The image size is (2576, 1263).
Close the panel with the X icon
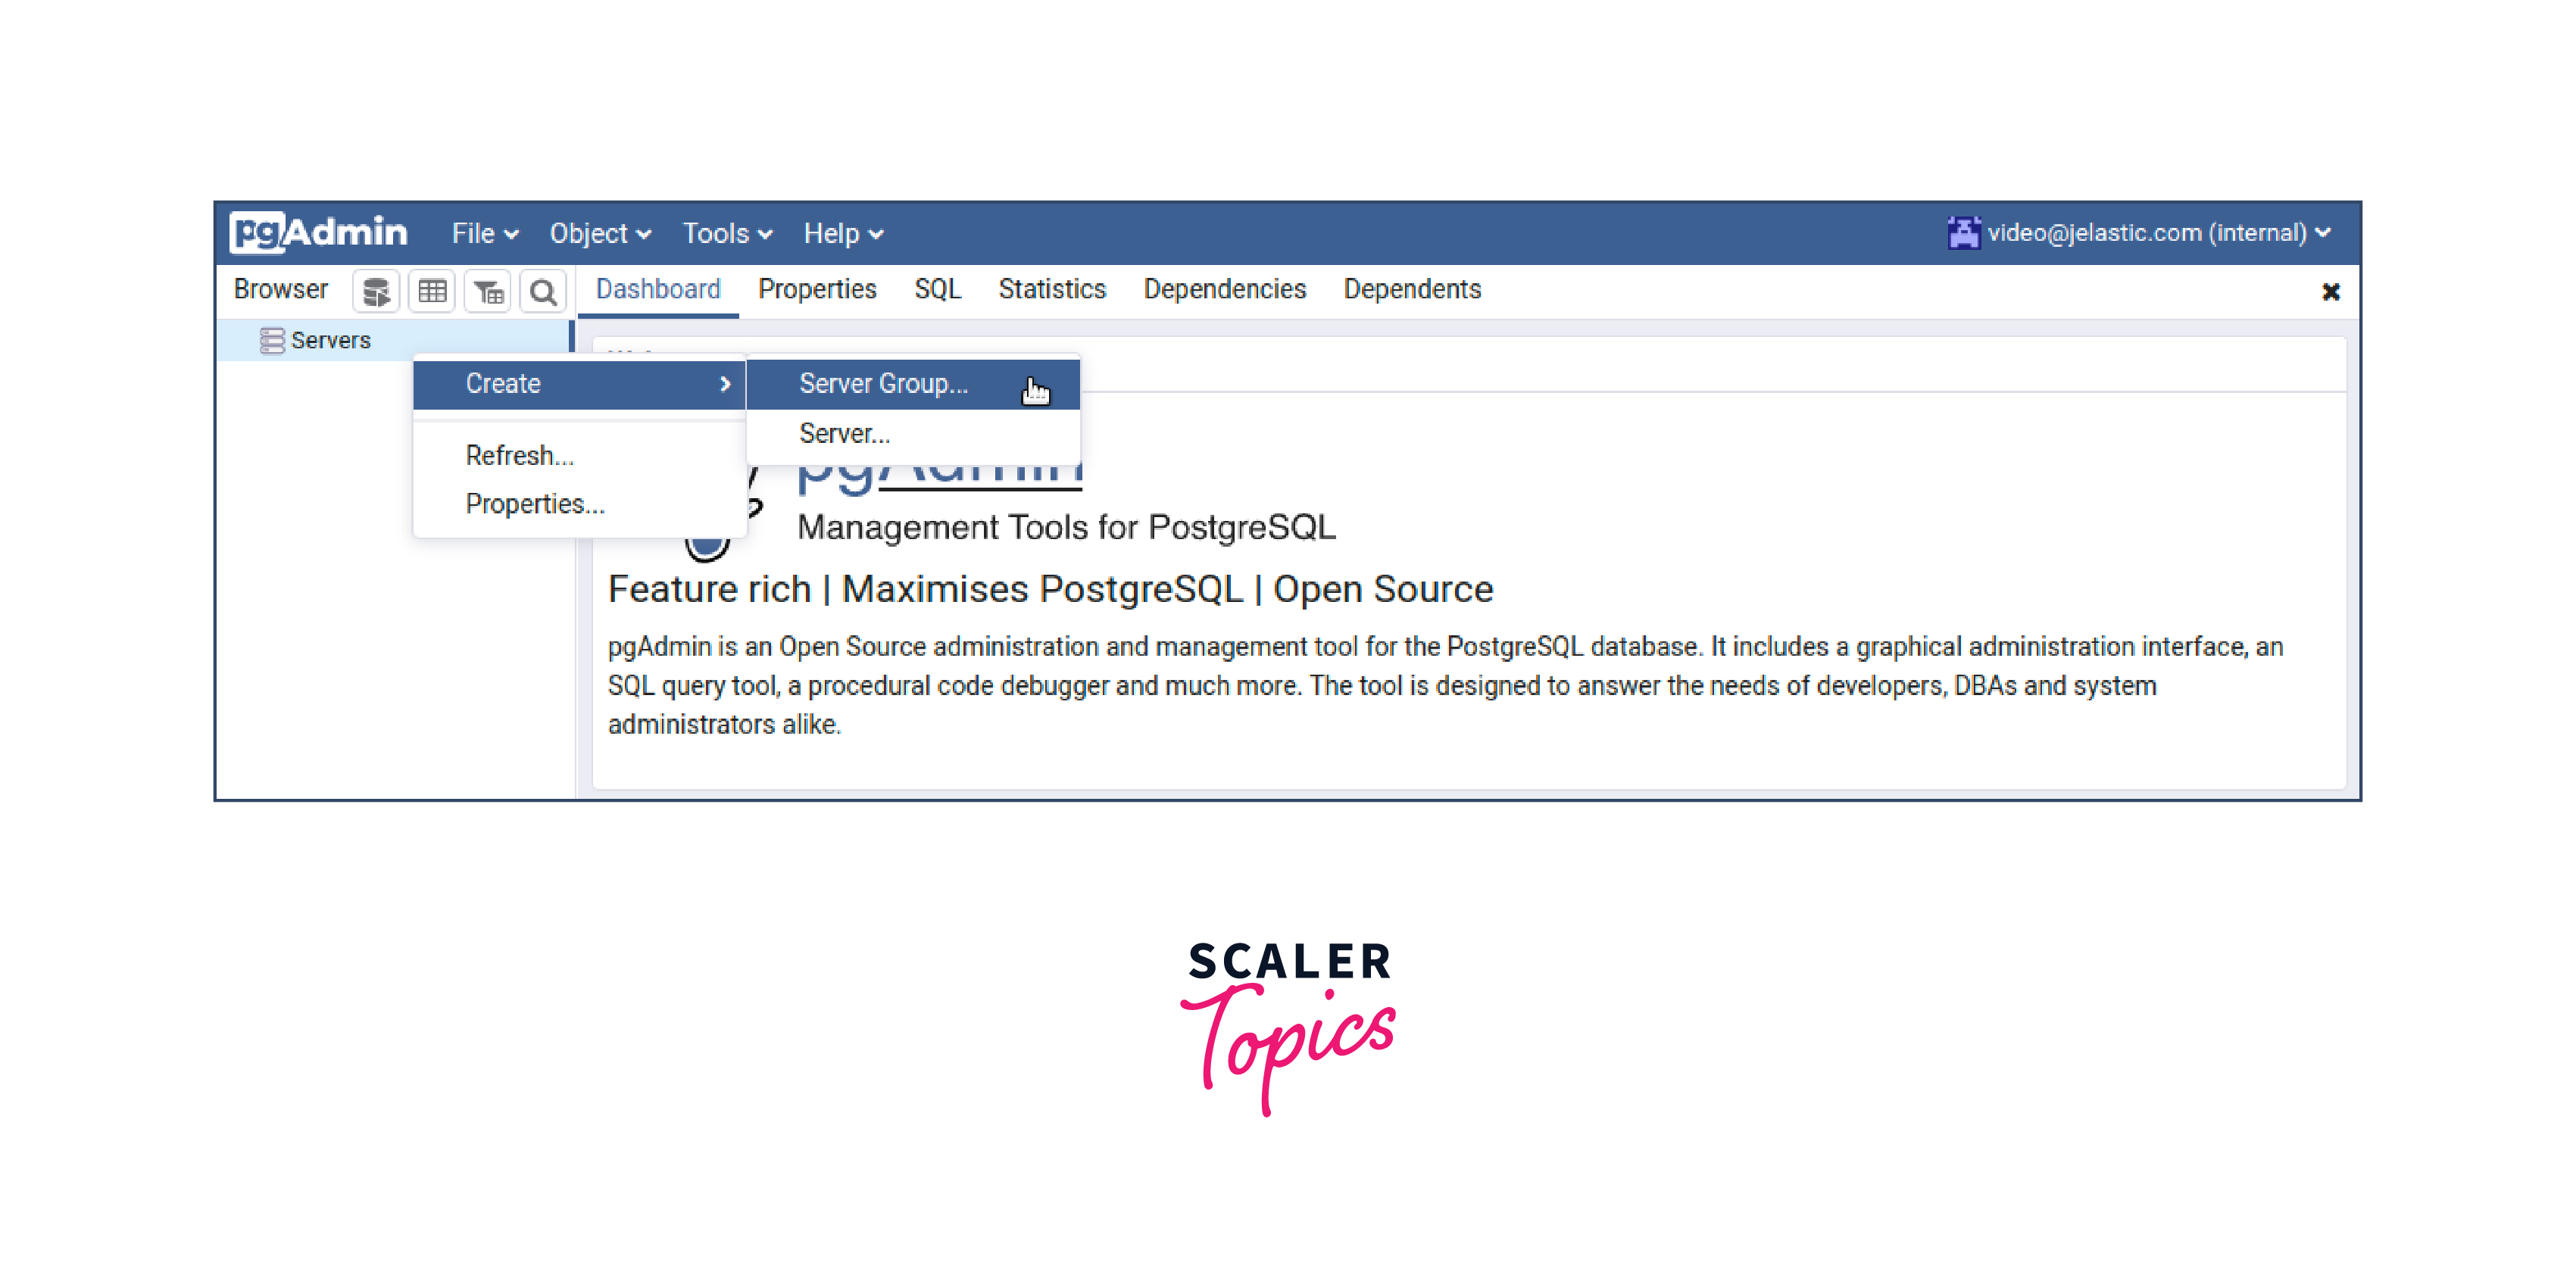point(2330,291)
